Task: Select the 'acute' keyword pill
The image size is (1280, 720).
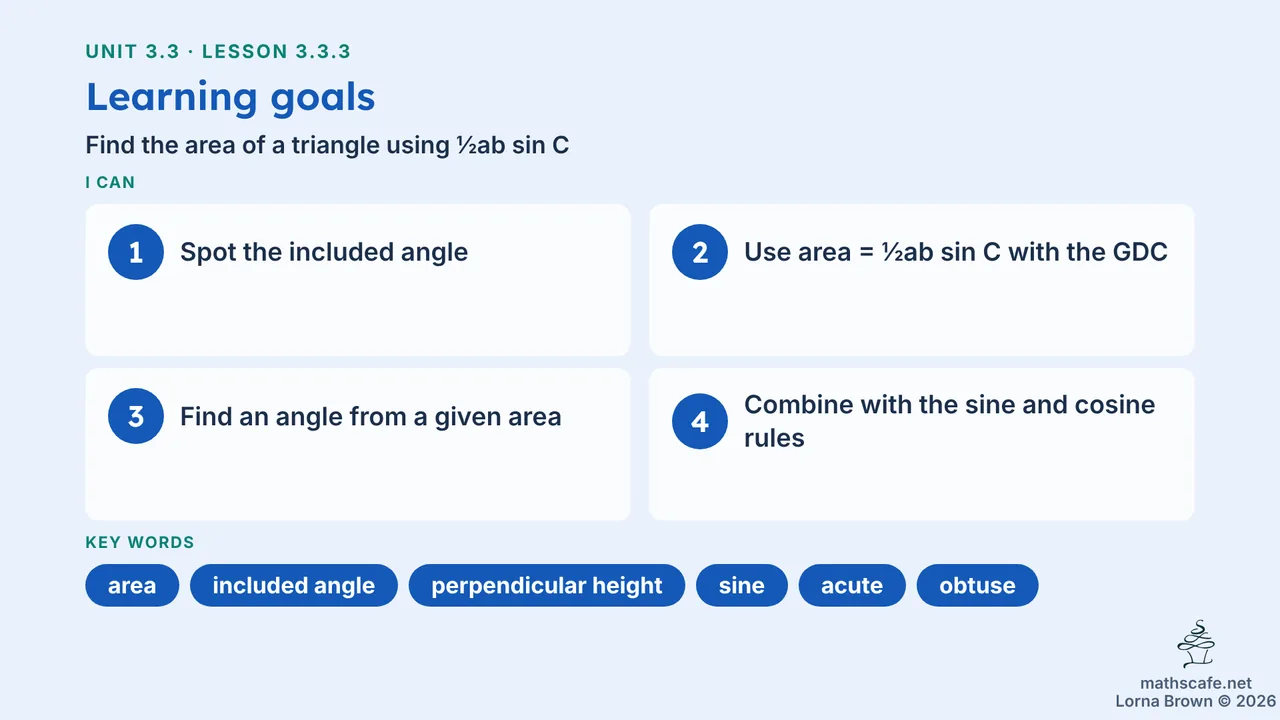Action: (x=852, y=586)
